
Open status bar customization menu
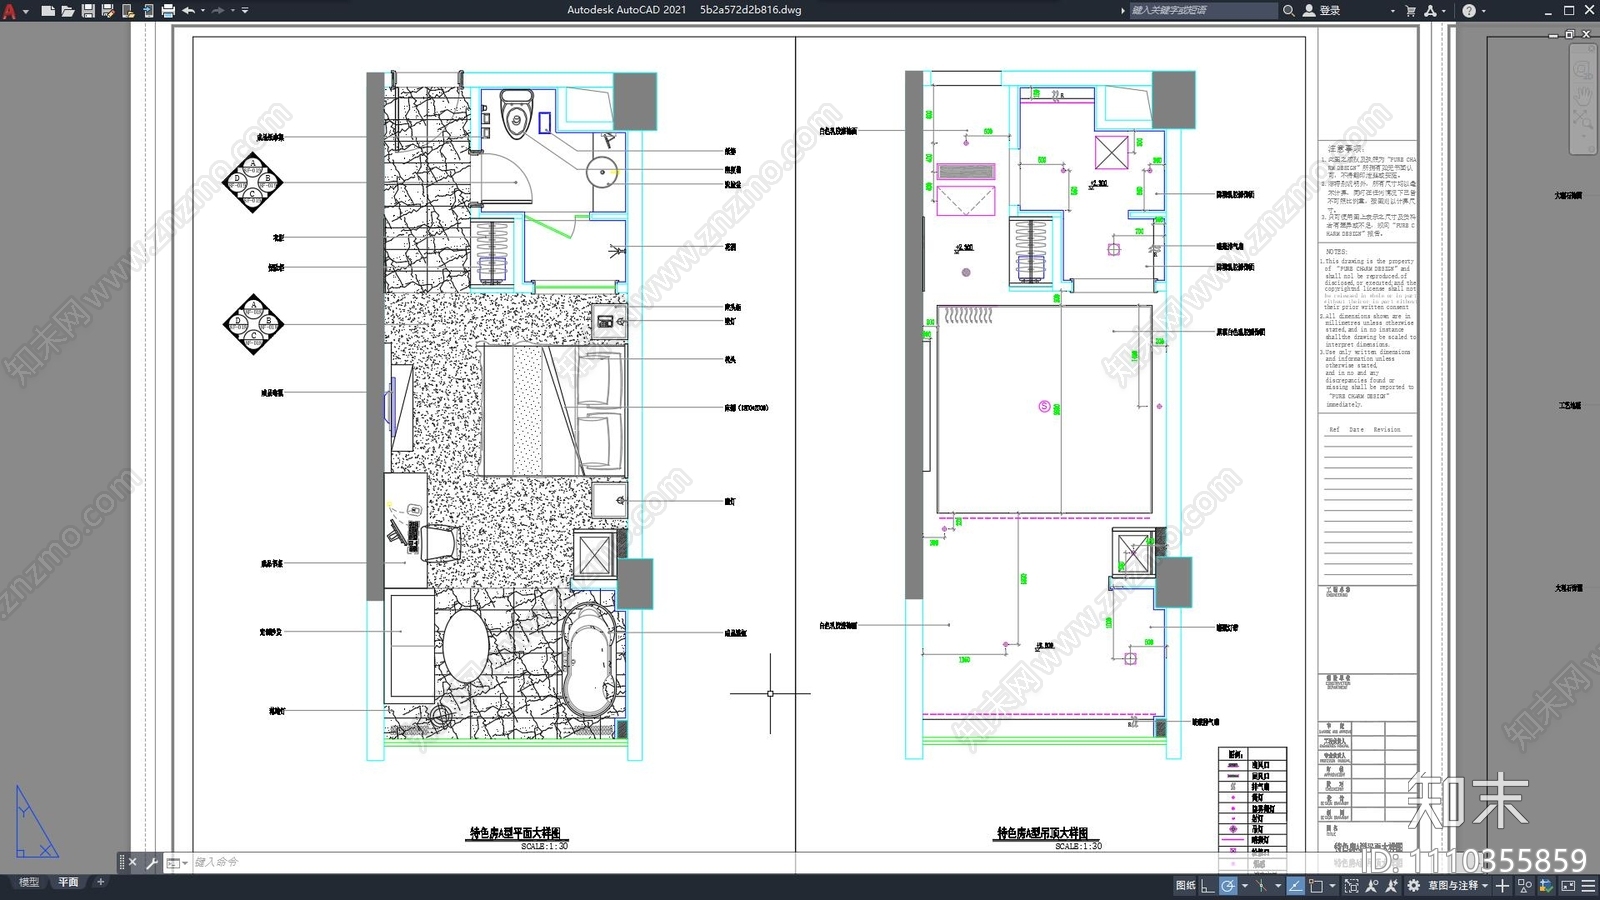tap(1588, 885)
